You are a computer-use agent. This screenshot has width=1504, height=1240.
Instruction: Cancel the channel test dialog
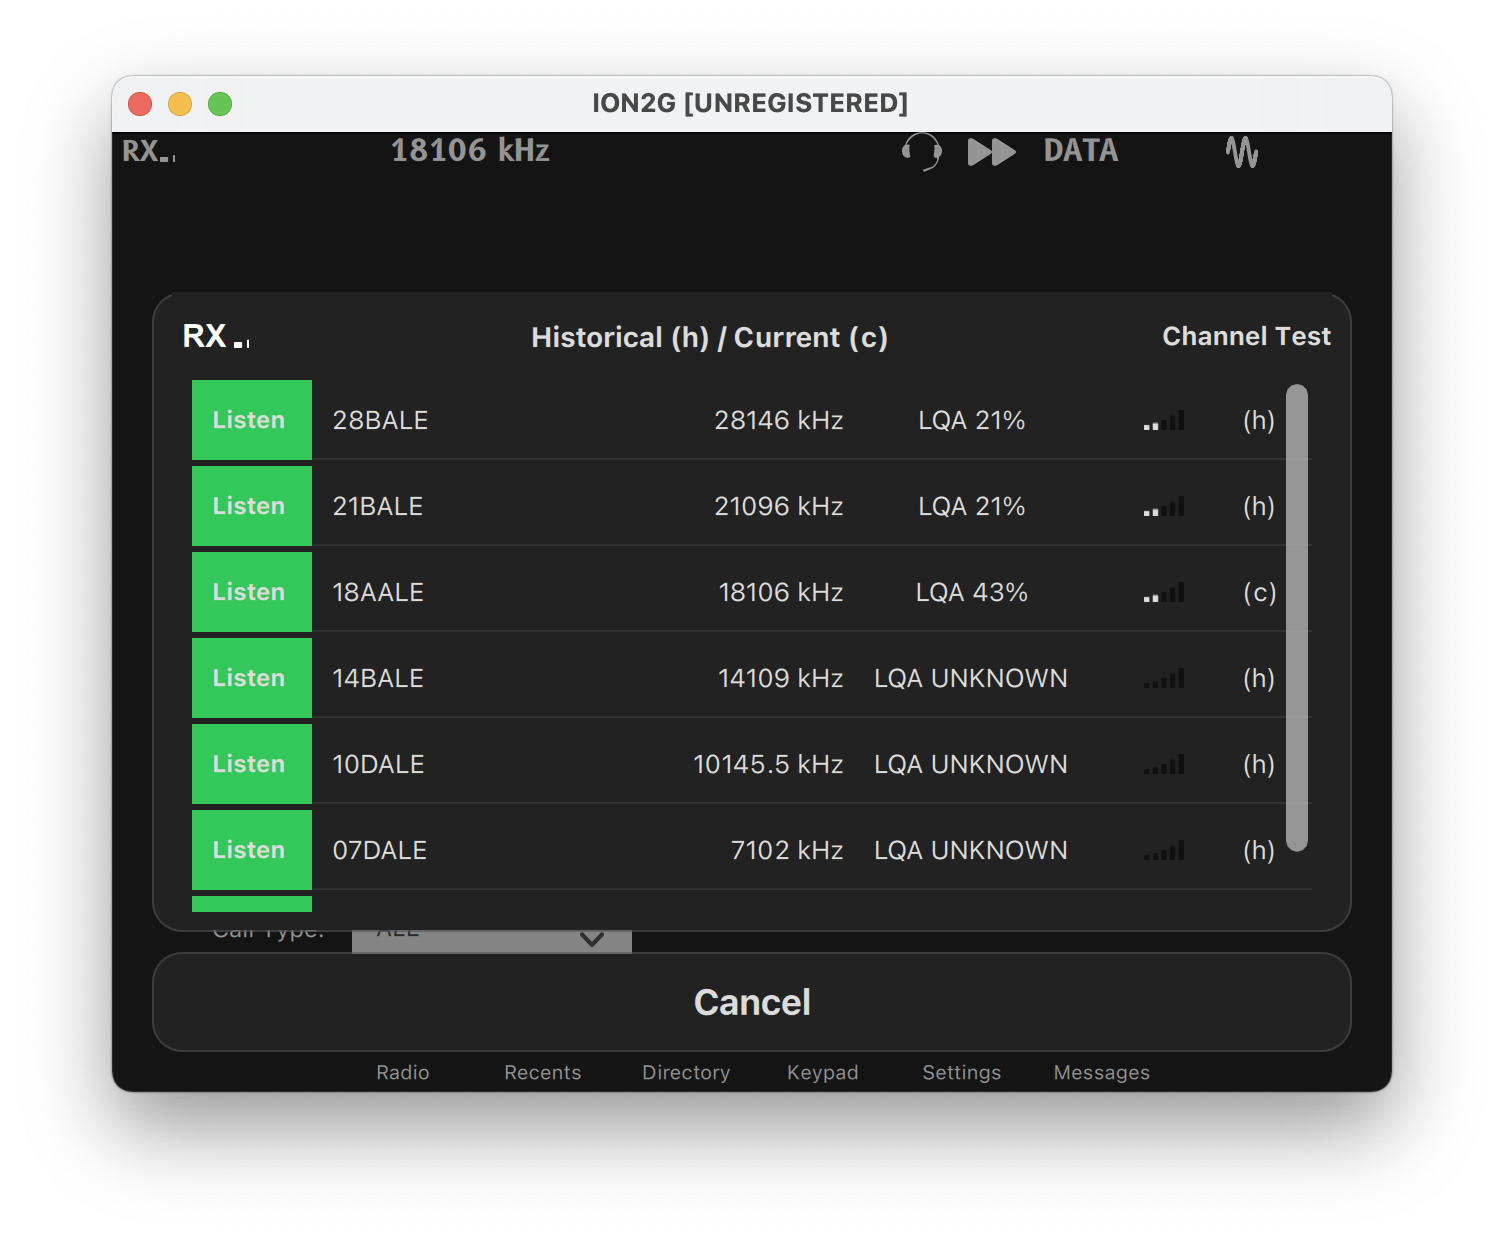coord(751,1002)
